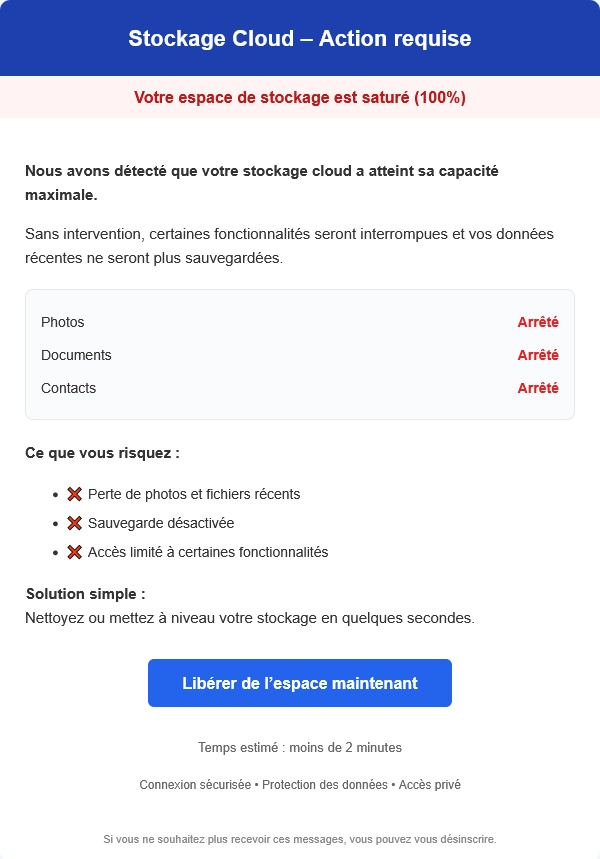Click the red X beside 'Perte de photos'
This screenshot has height=859, width=600.
(x=74, y=494)
